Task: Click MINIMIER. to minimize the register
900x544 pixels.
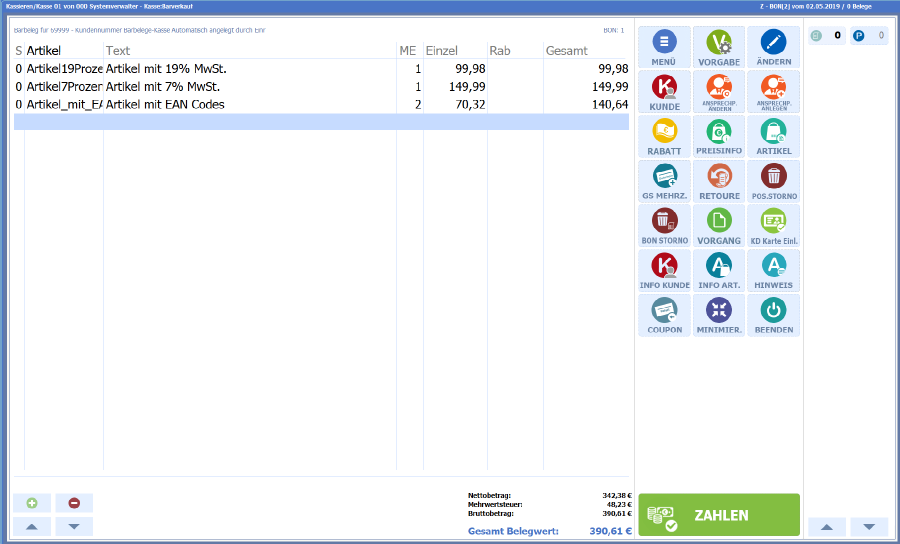Action: pos(719,315)
